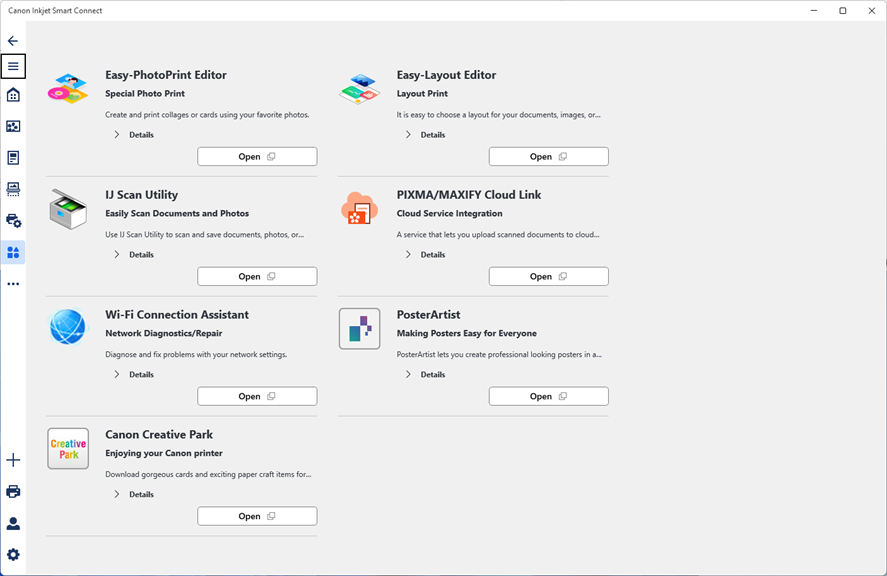This screenshot has width=887, height=576.
Task: Click the 'IJ Scan Utility' title
Action: [141, 195]
